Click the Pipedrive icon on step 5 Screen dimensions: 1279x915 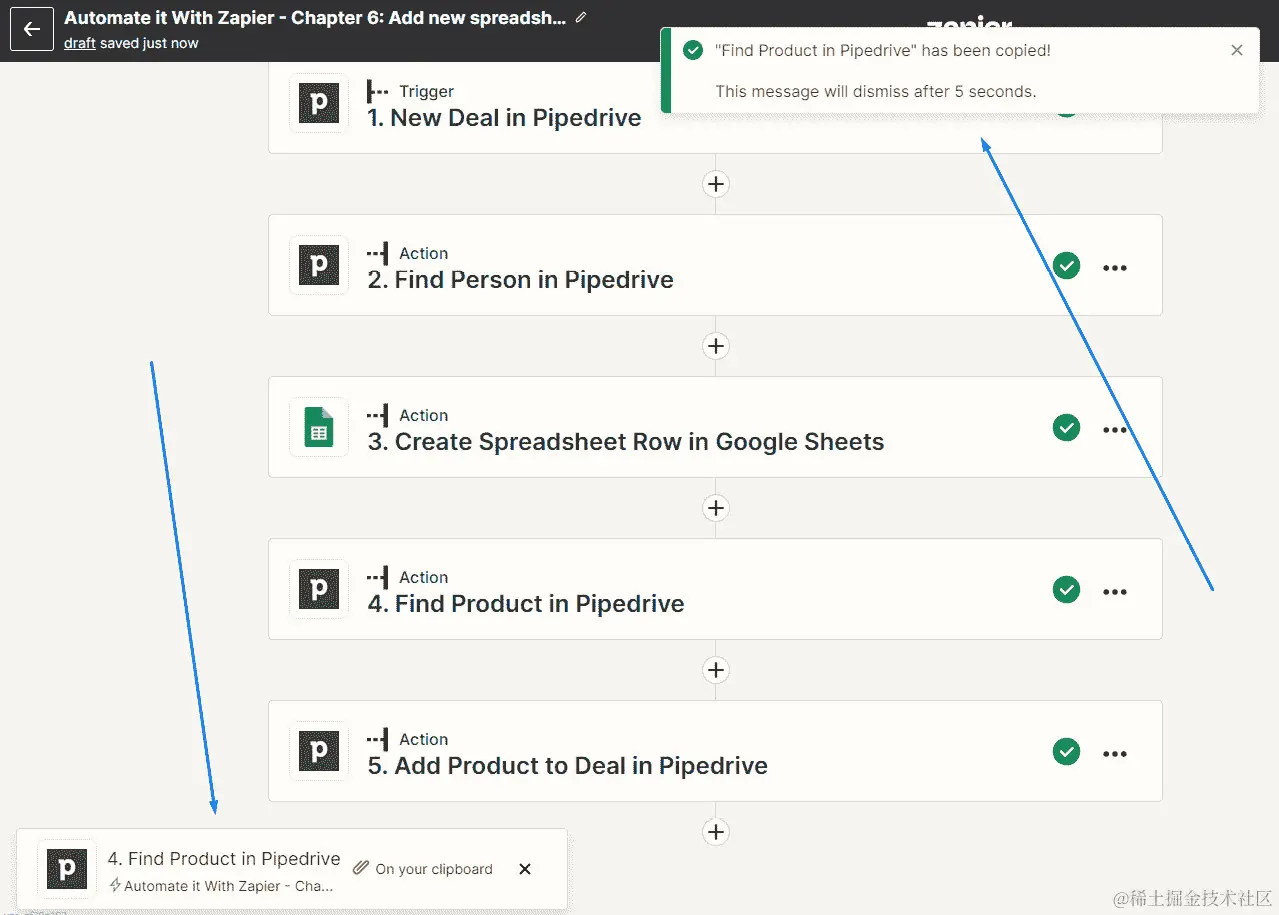point(319,752)
